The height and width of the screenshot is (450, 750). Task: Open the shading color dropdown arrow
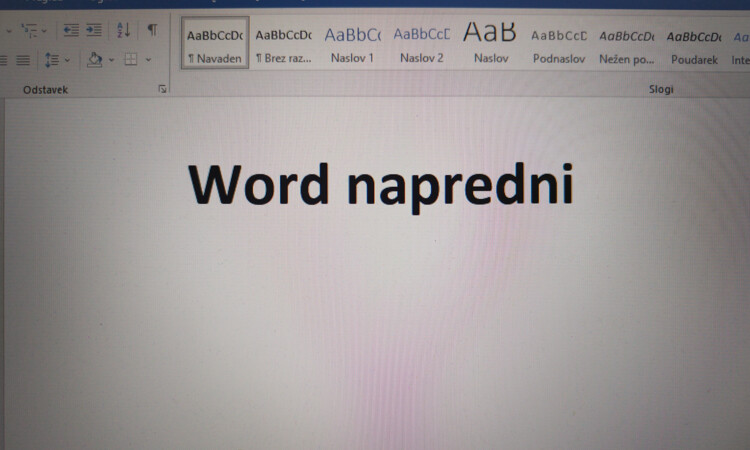coord(111,60)
